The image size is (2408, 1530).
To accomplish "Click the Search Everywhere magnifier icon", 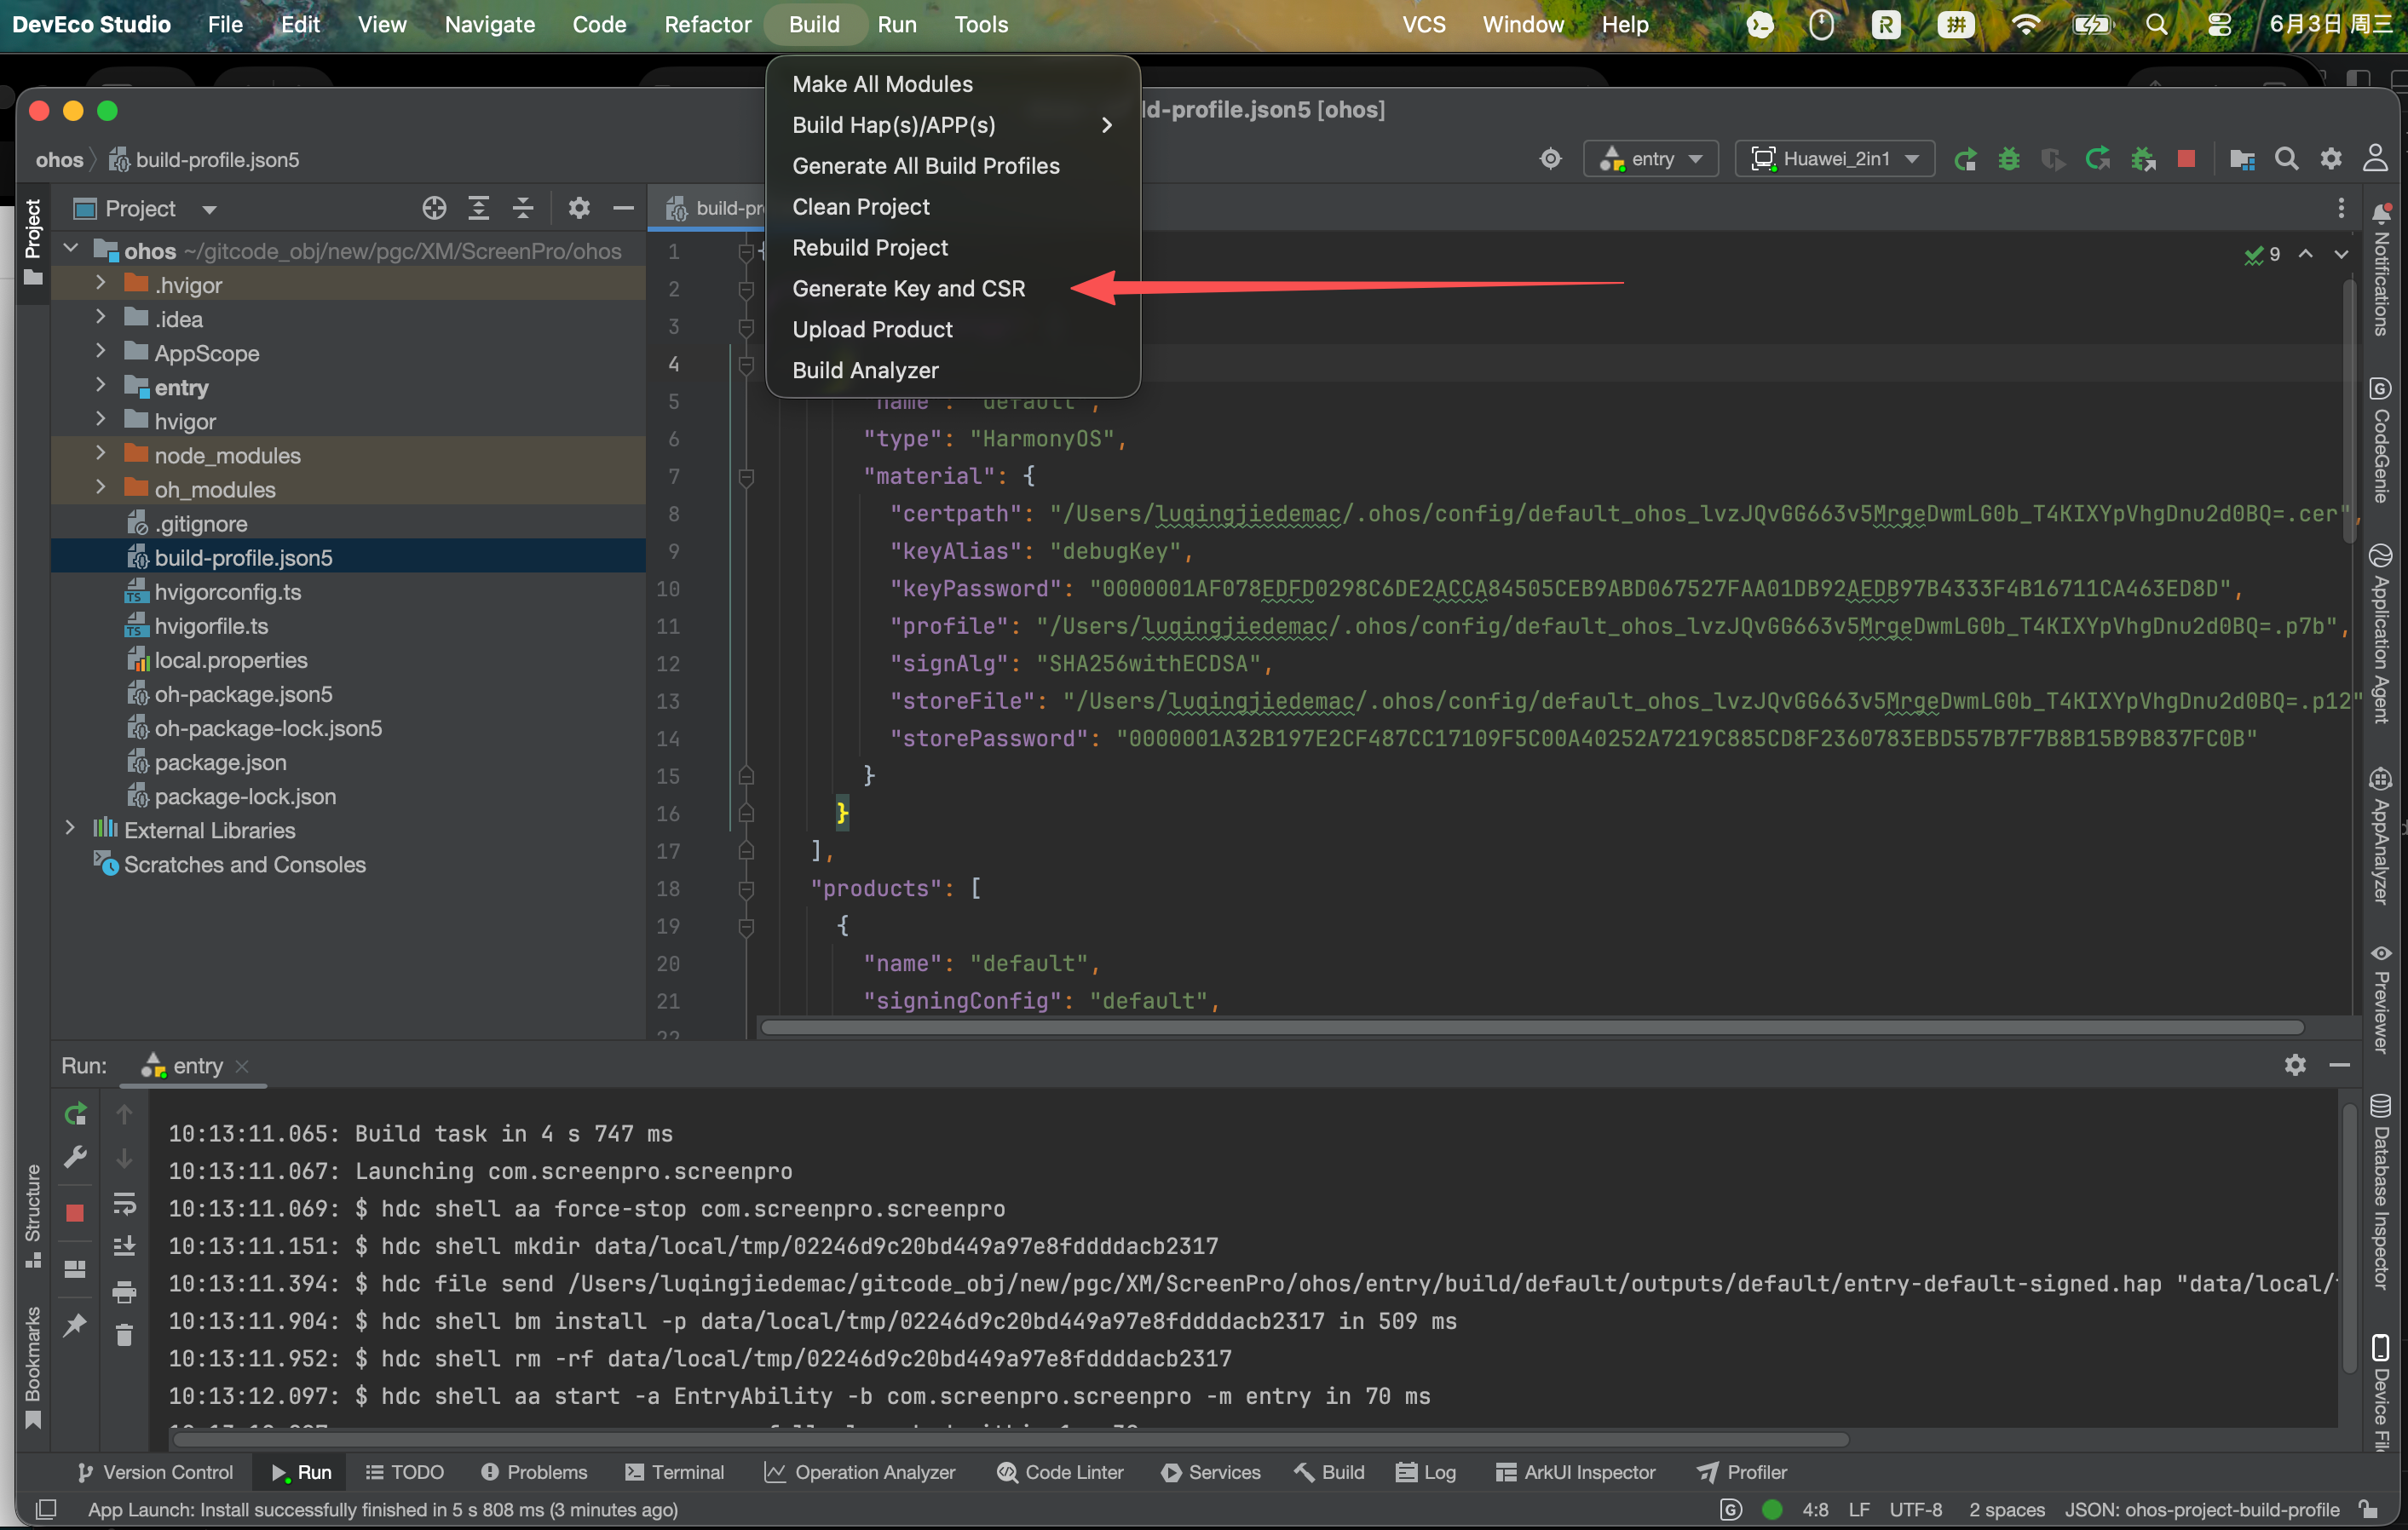I will coord(2287,159).
